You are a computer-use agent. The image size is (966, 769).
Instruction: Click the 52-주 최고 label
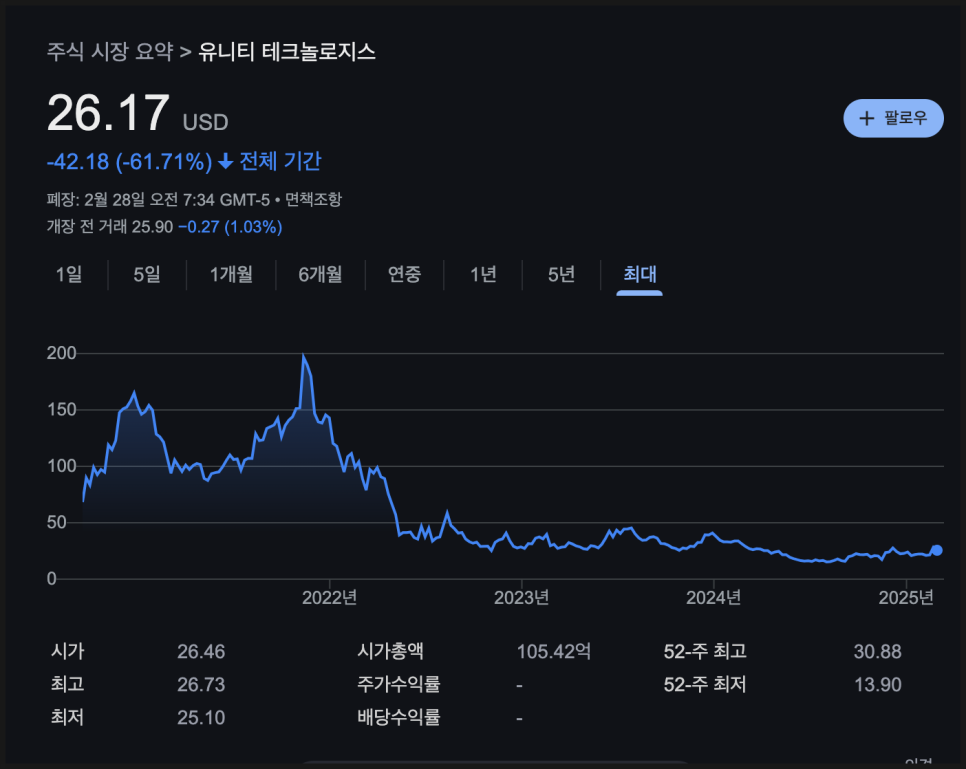tap(705, 651)
